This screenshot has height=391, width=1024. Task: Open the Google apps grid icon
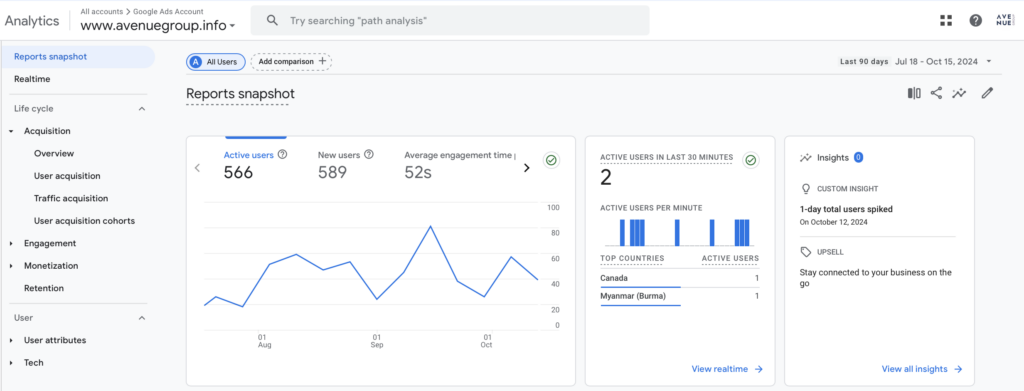(x=946, y=20)
